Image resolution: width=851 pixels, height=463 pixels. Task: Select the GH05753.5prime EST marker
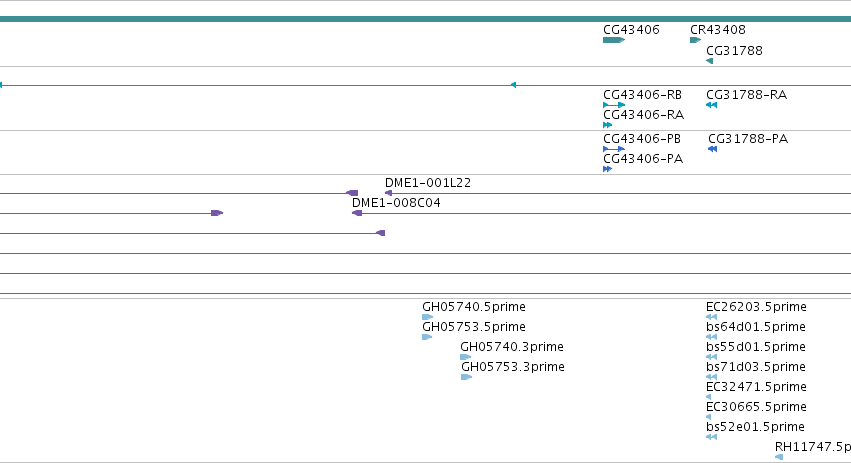pos(427,337)
